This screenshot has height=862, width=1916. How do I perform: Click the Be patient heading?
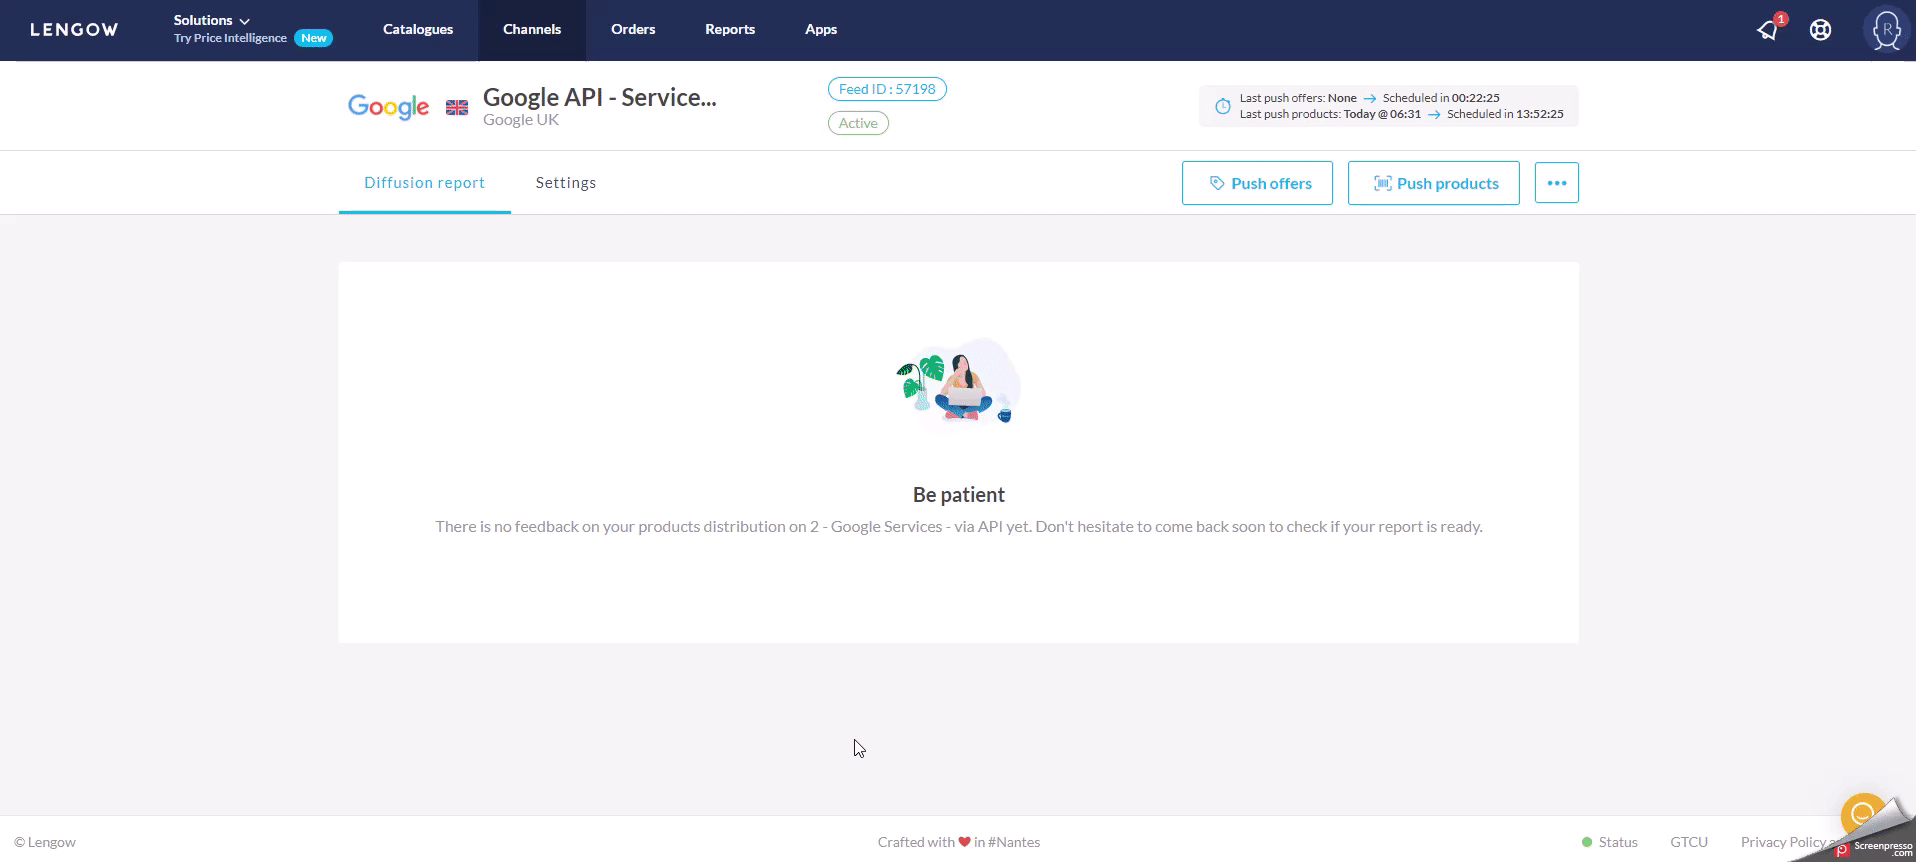coord(959,495)
